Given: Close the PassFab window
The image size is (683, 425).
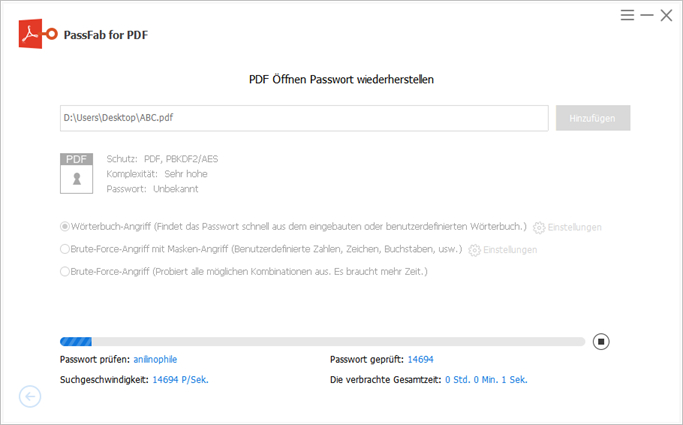Looking at the screenshot, I should pos(666,15).
